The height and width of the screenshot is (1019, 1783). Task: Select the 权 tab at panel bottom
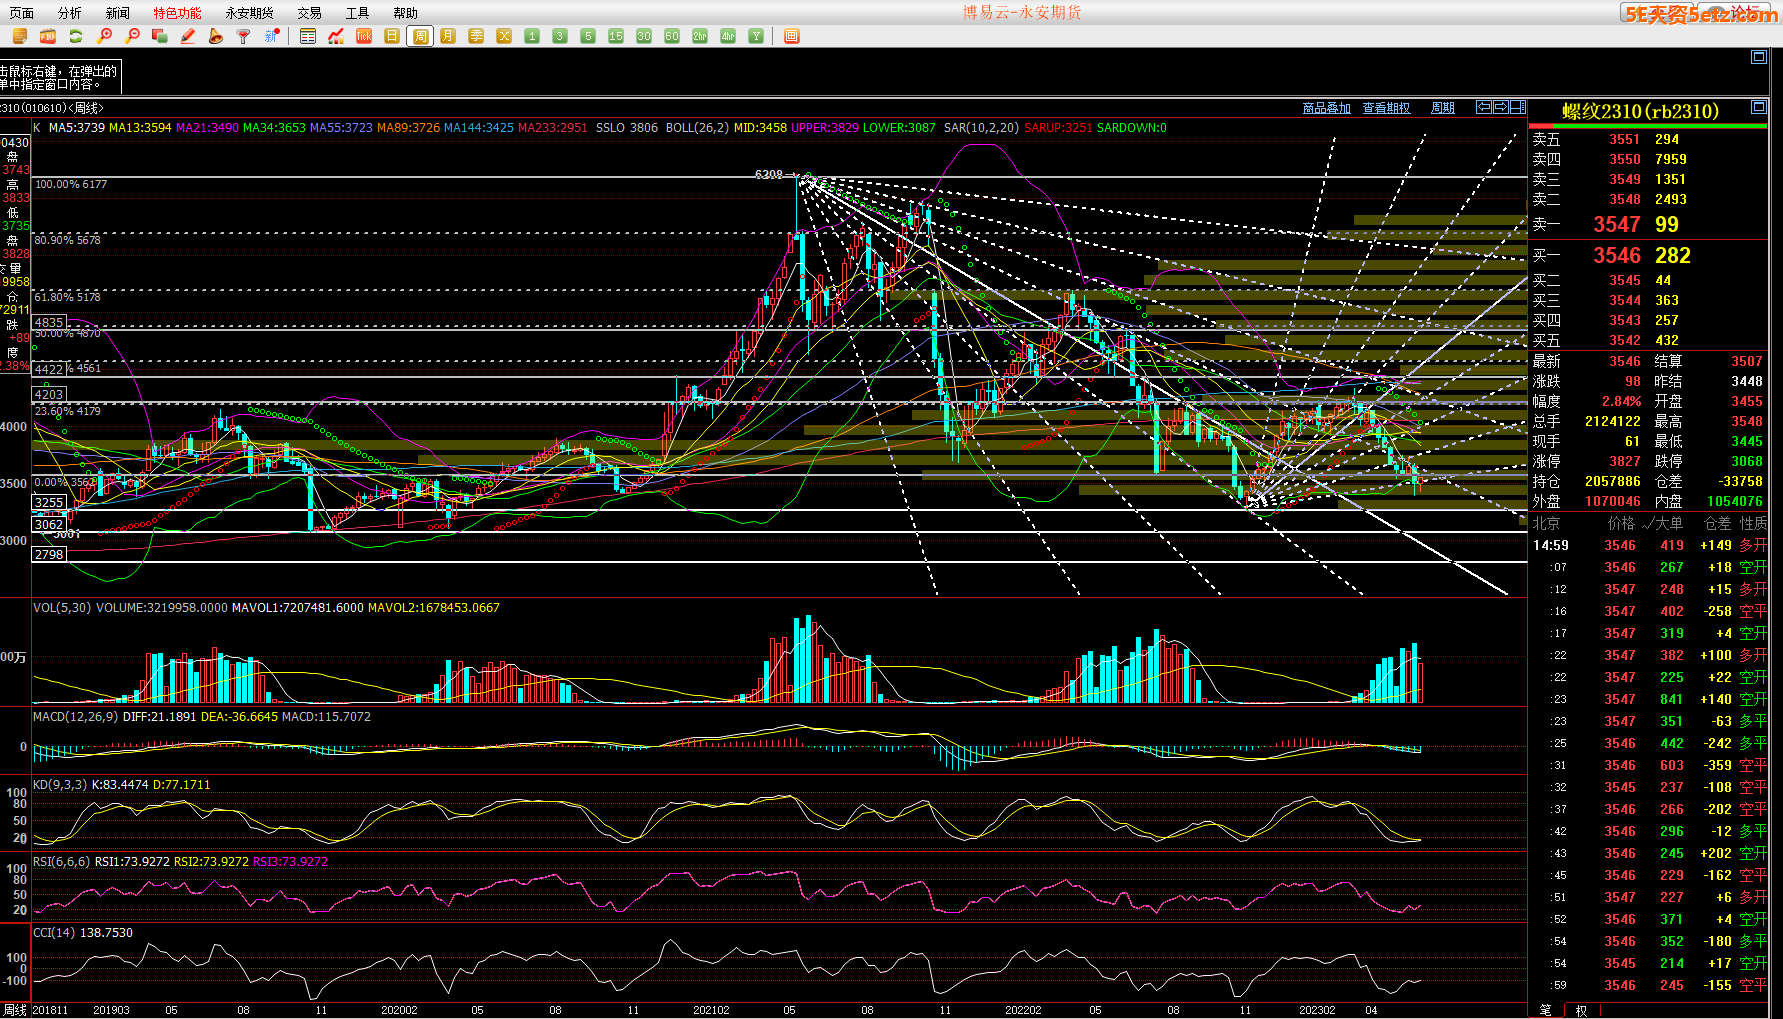[1581, 1010]
